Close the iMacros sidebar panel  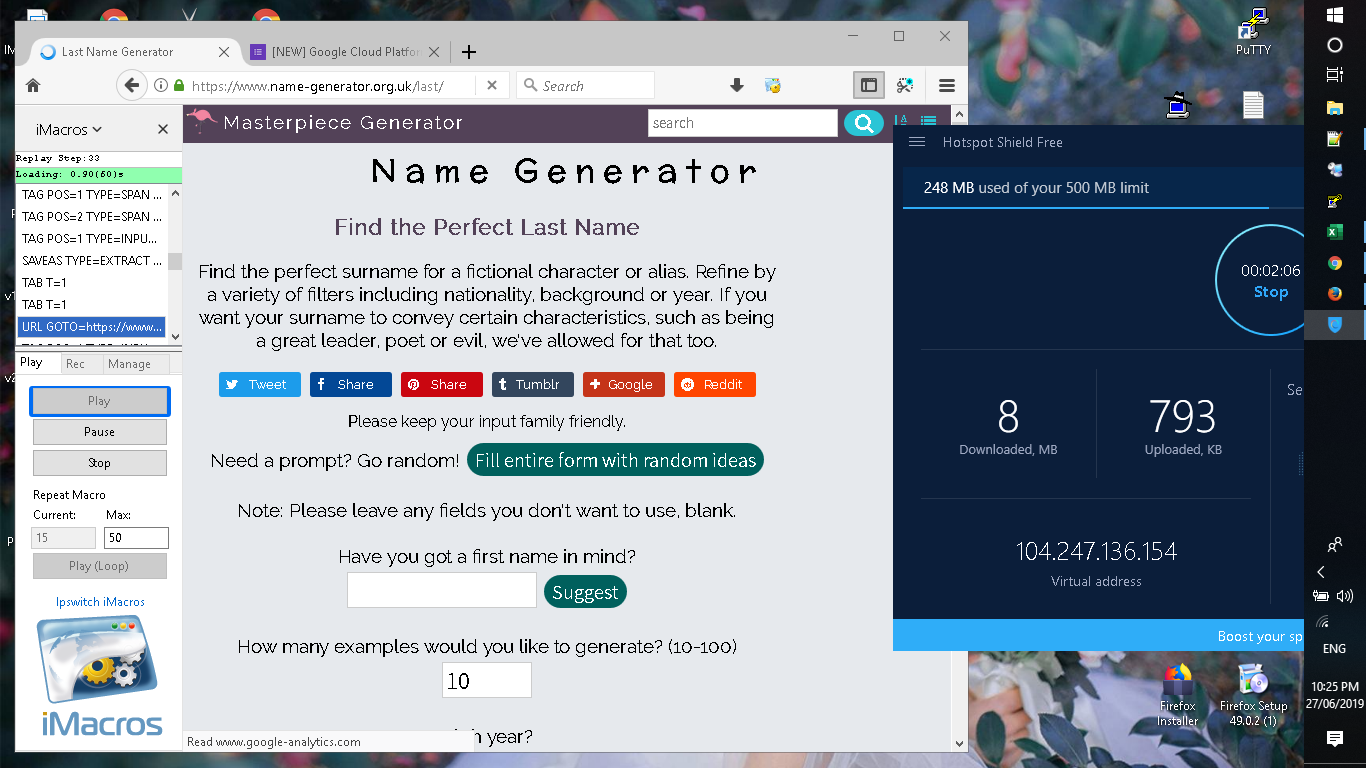tap(163, 129)
